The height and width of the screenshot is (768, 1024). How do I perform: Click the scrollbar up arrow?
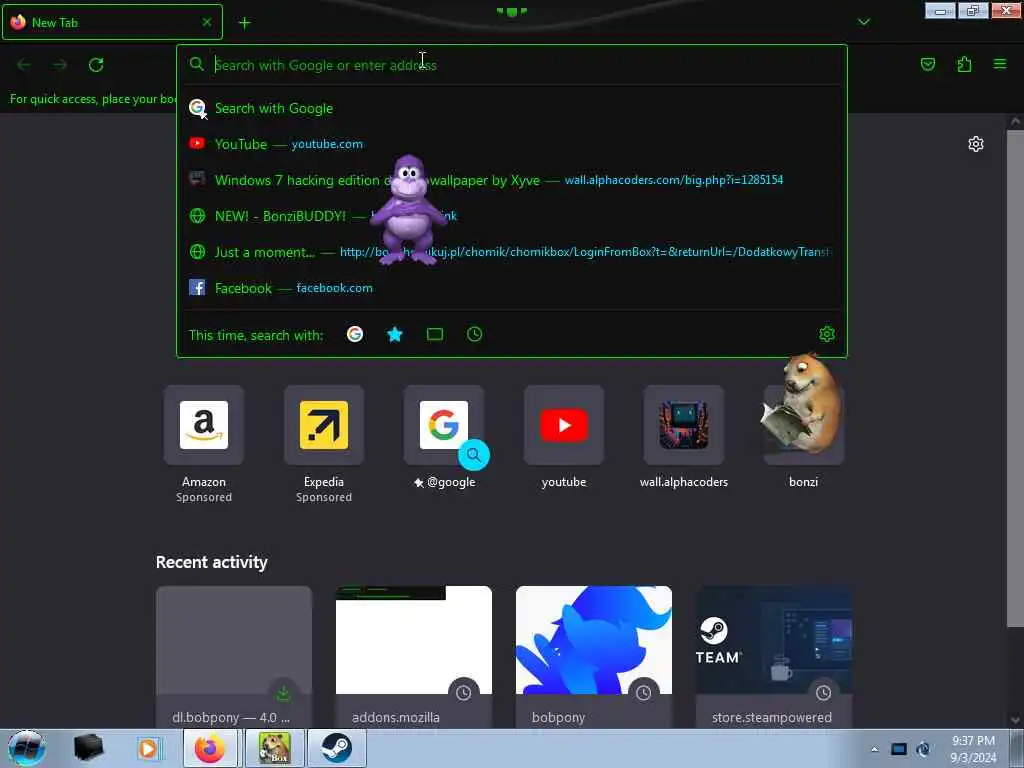(1015, 121)
